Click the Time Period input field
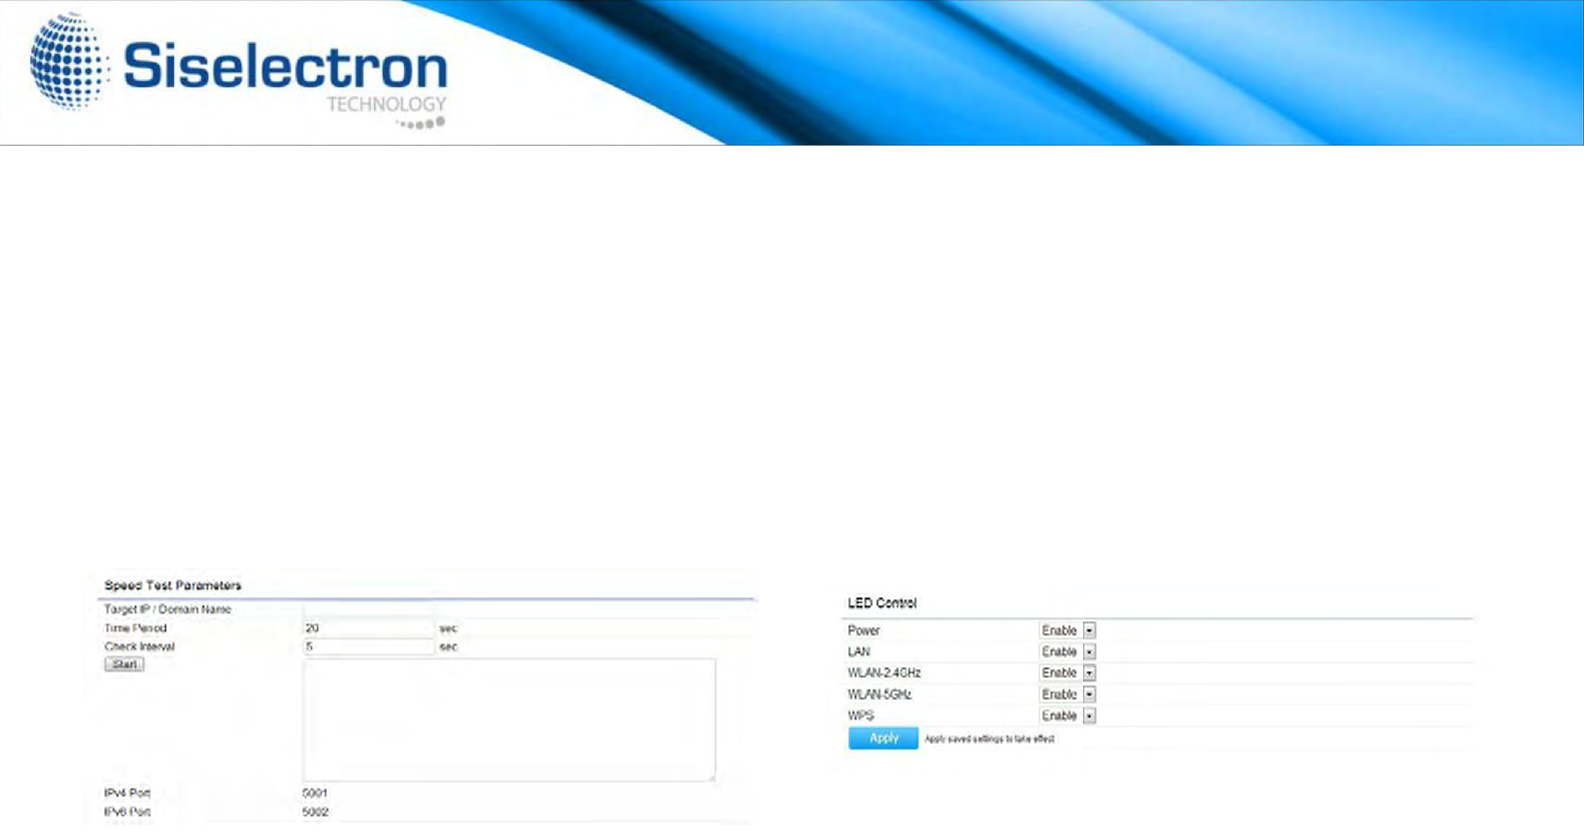This screenshot has height=832, width=1584. 369,628
